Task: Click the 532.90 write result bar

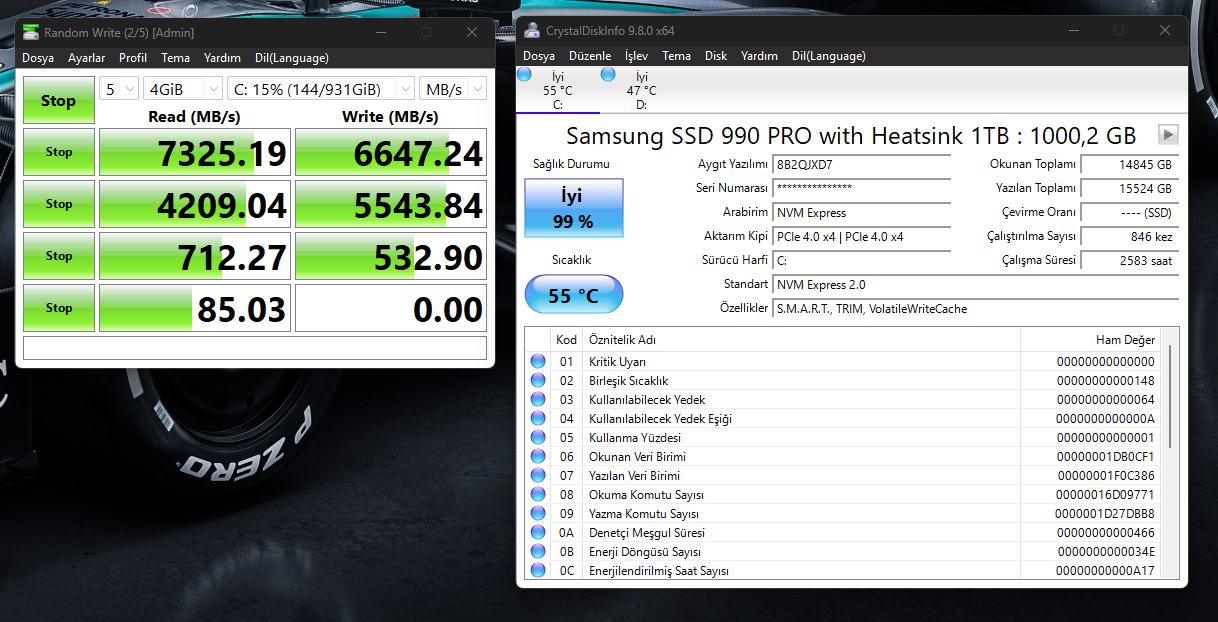Action: click(x=391, y=257)
